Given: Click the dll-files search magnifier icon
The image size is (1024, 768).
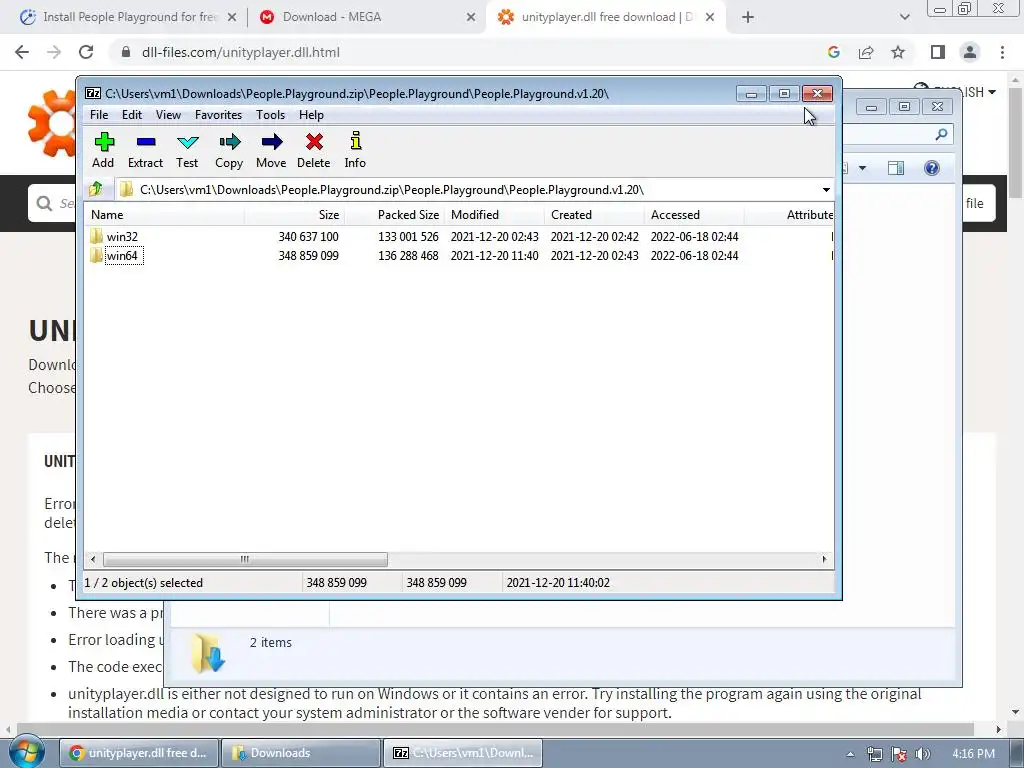Looking at the screenshot, I should (x=44, y=204).
